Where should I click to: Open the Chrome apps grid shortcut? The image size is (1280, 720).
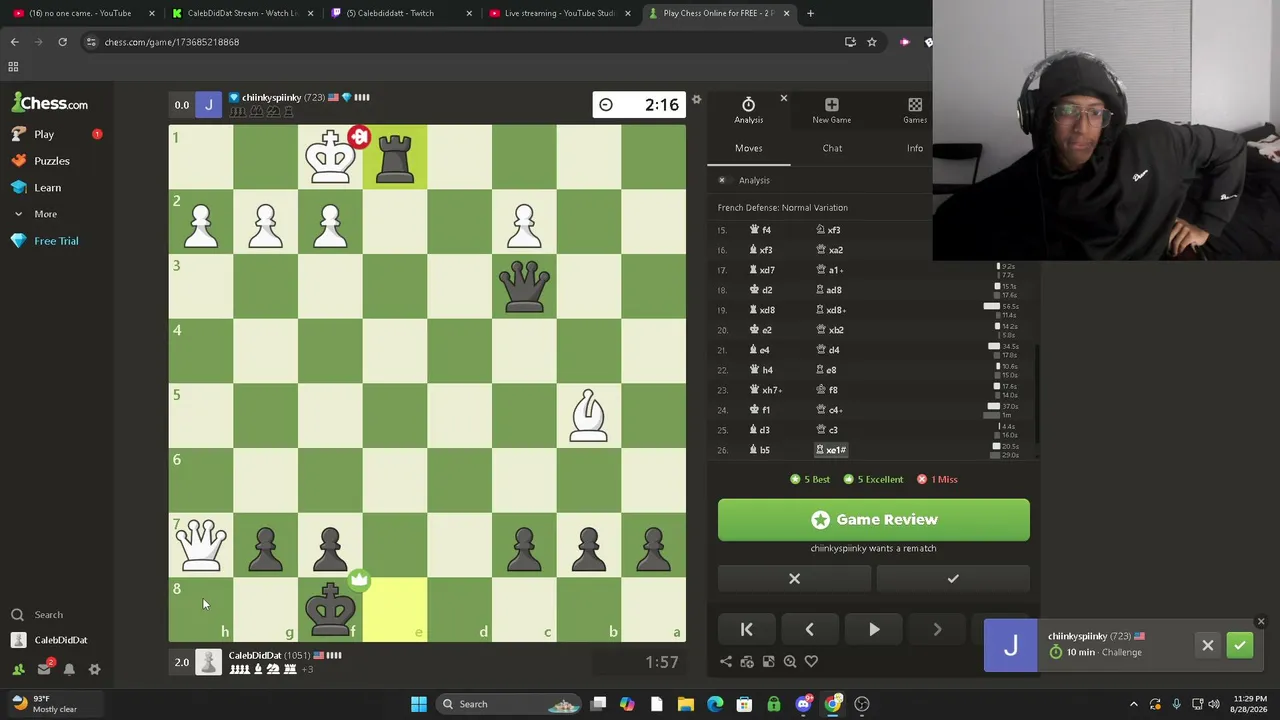13,67
